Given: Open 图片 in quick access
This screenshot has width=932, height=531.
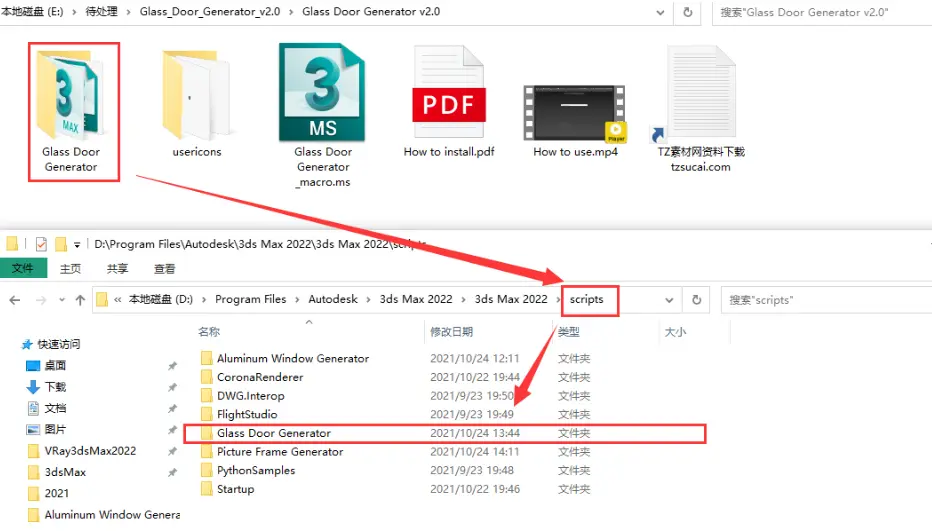Looking at the screenshot, I should point(55,429).
